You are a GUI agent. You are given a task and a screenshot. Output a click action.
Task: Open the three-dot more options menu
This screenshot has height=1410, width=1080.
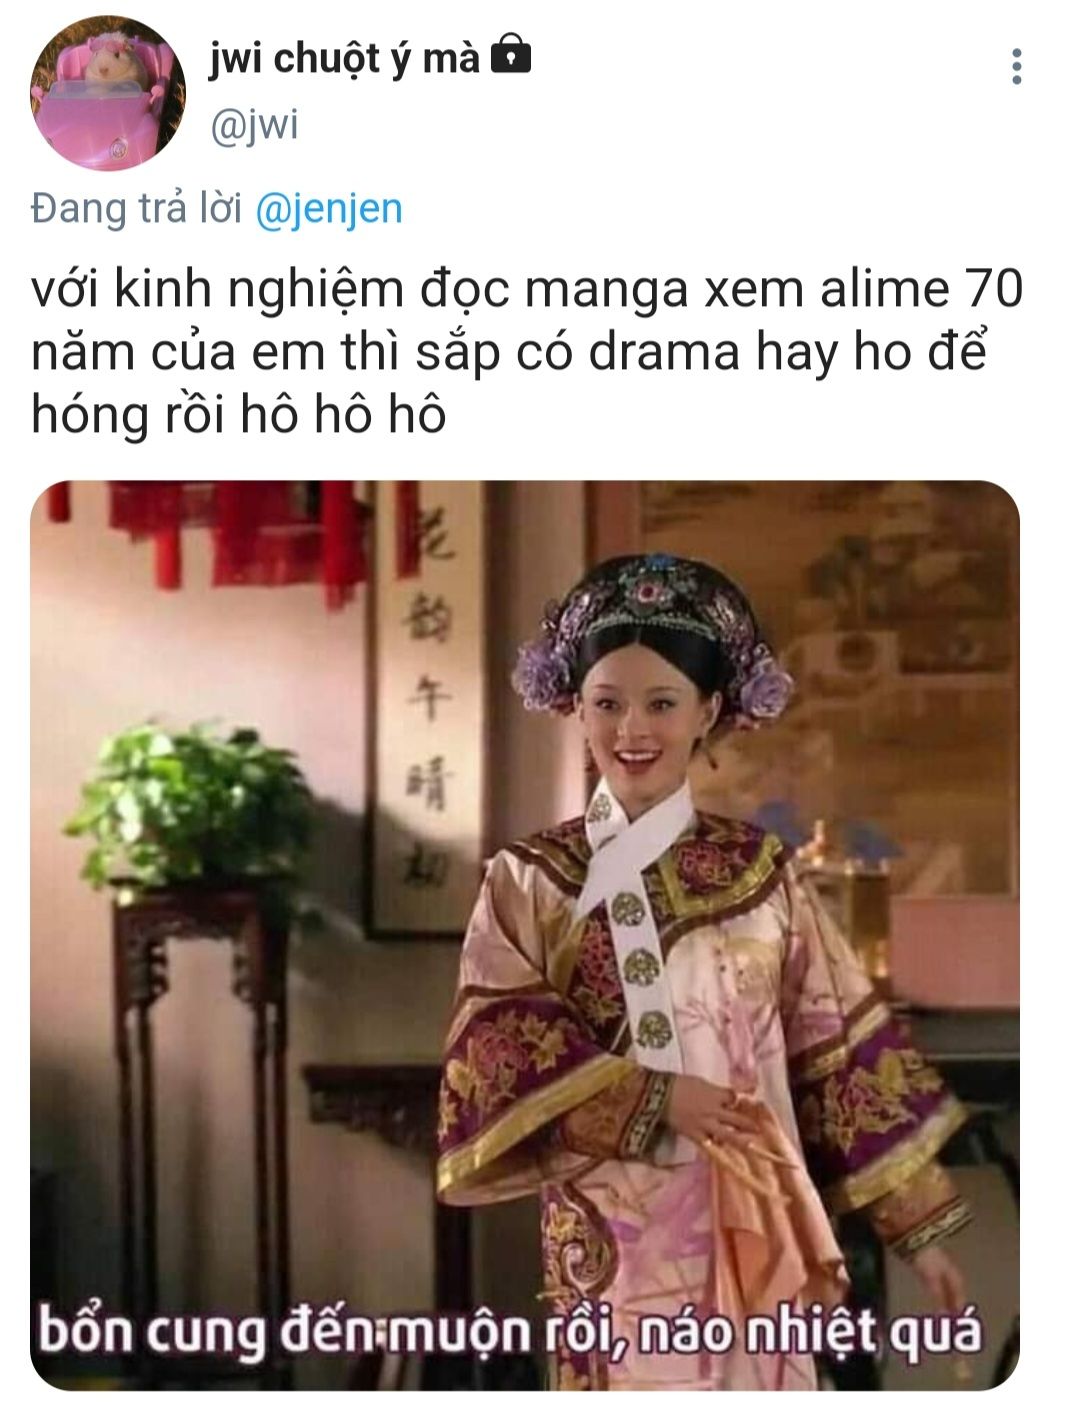click(1016, 66)
